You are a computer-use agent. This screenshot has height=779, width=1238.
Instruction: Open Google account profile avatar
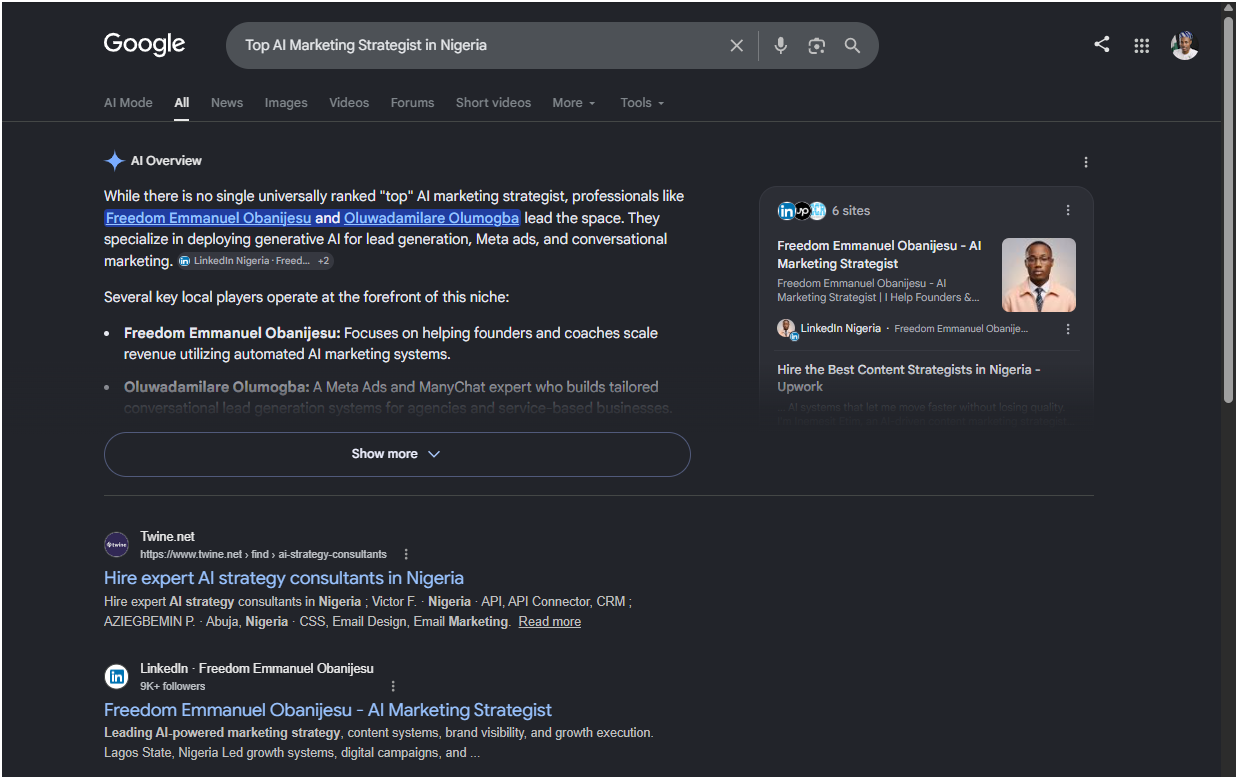pos(1185,45)
